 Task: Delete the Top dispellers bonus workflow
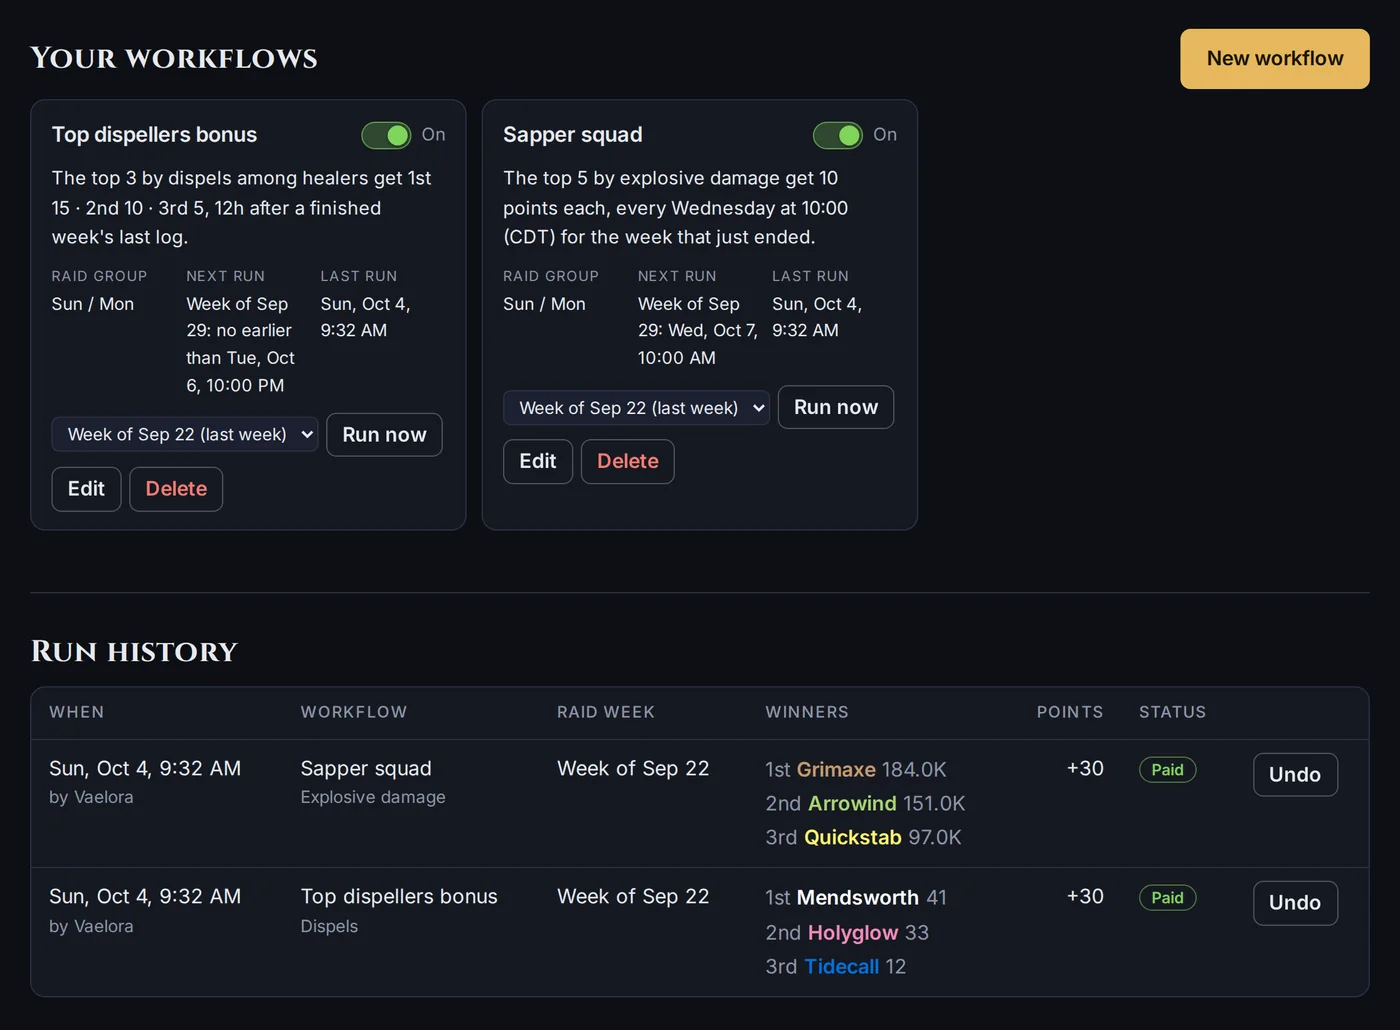coord(176,489)
